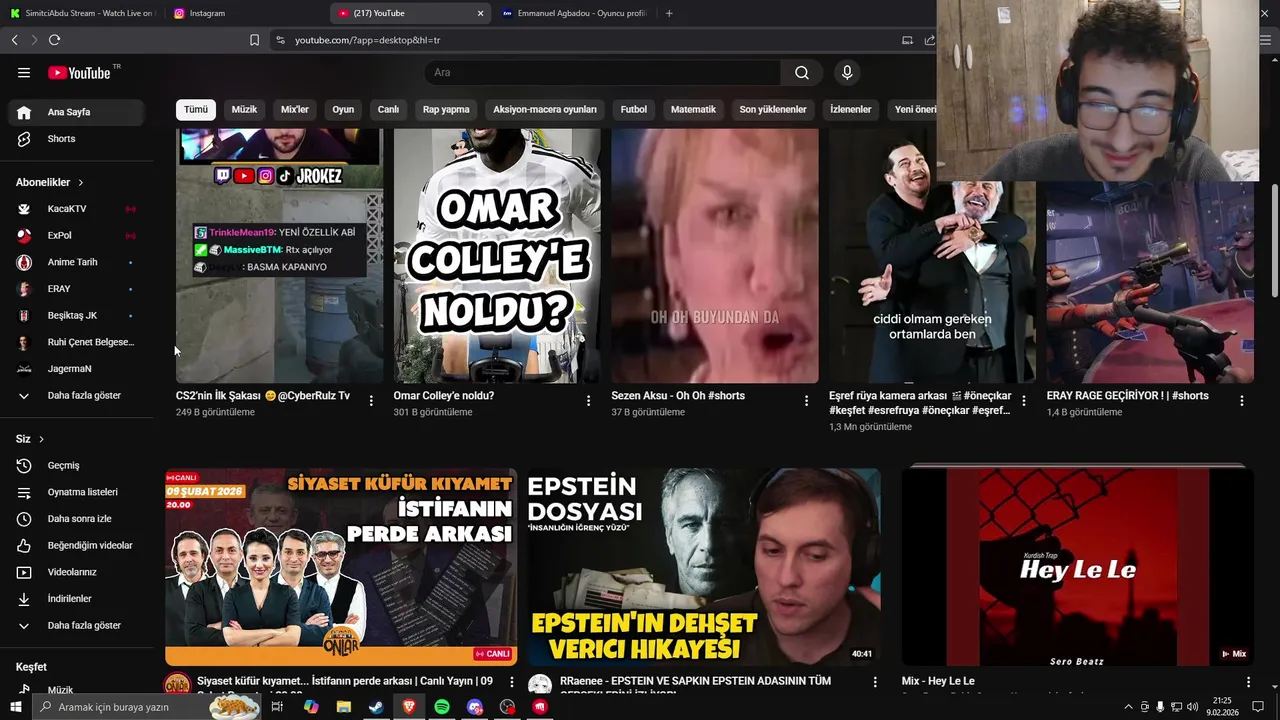Open options for CS2'nin İlk Şakası short
Viewport: 1280px width, 720px height.
tap(371, 400)
